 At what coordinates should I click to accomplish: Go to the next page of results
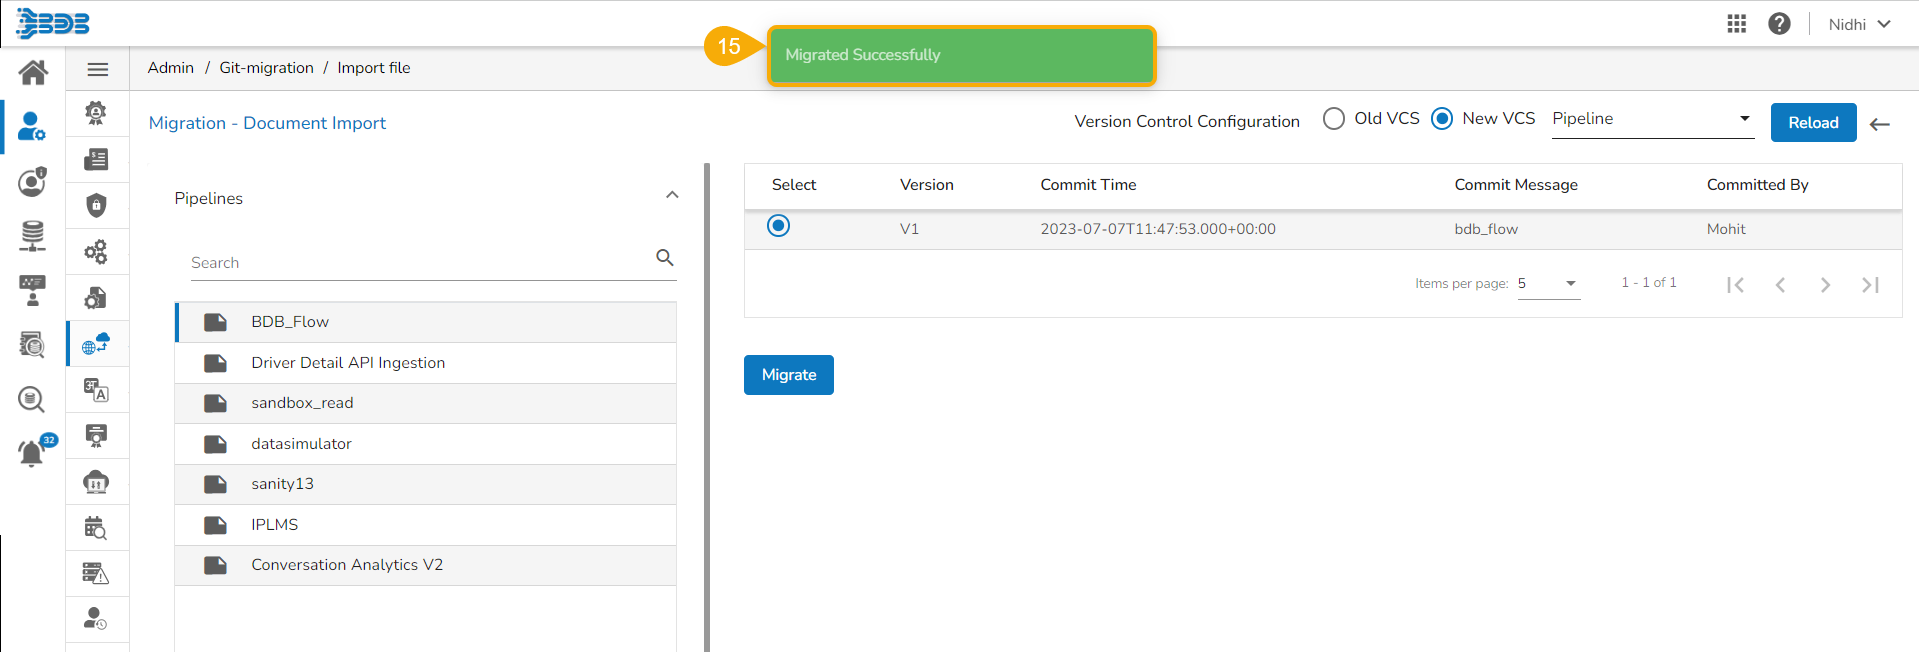click(x=1825, y=285)
